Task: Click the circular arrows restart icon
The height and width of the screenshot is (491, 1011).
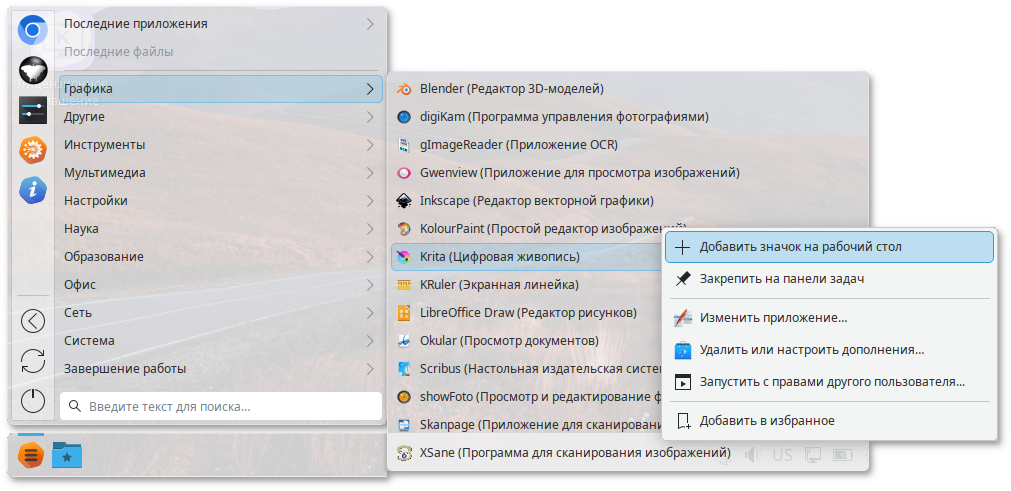Action: (x=33, y=361)
